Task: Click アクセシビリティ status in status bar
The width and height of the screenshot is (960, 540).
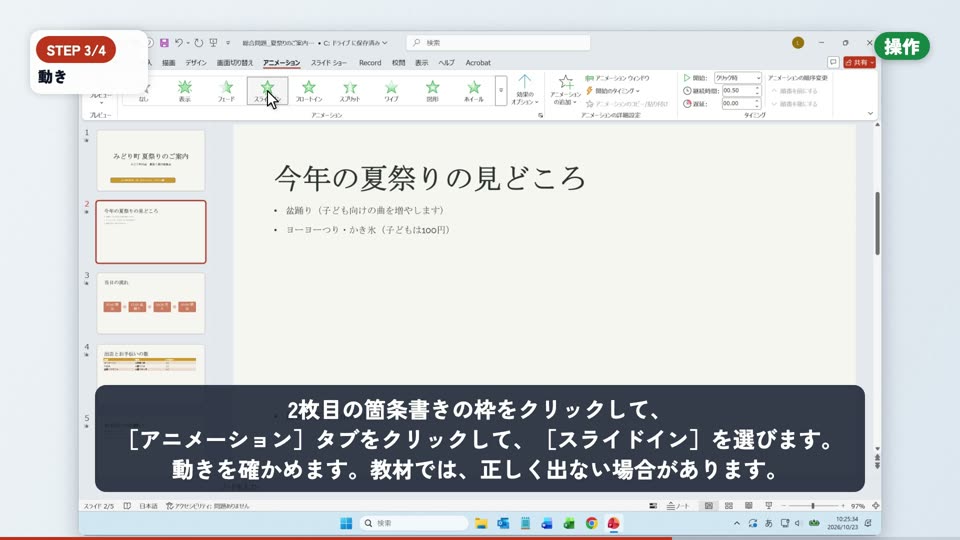Action: pos(208,506)
